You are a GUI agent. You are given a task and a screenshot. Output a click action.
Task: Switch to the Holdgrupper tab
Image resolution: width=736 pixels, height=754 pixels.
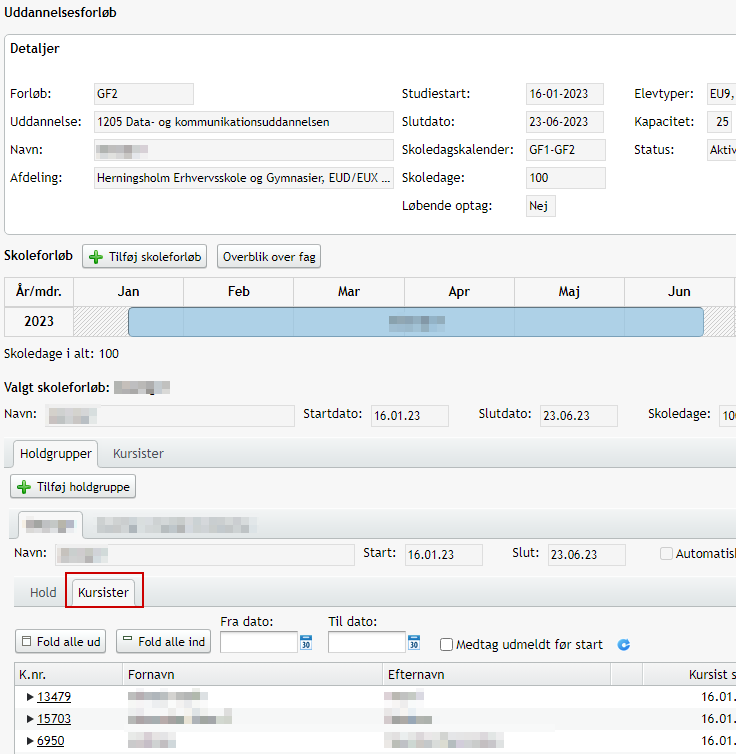pyautogui.click(x=55, y=453)
